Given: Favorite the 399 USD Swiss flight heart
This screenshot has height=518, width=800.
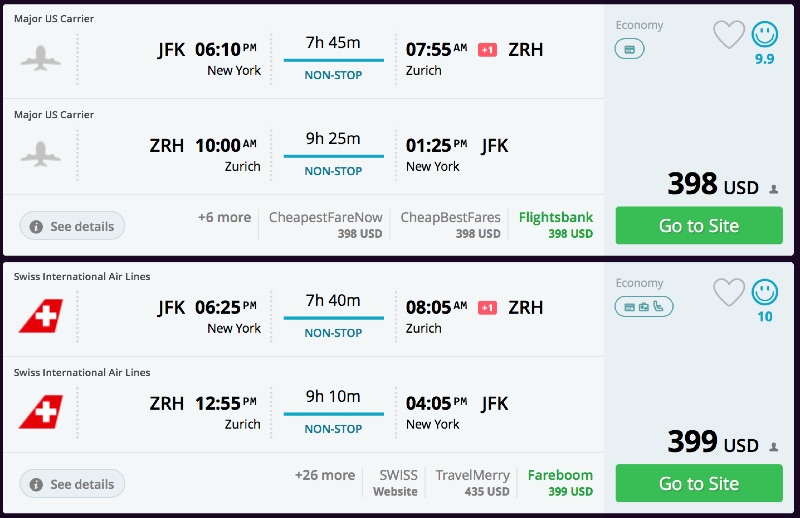Looking at the screenshot, I should click(729, 292).
